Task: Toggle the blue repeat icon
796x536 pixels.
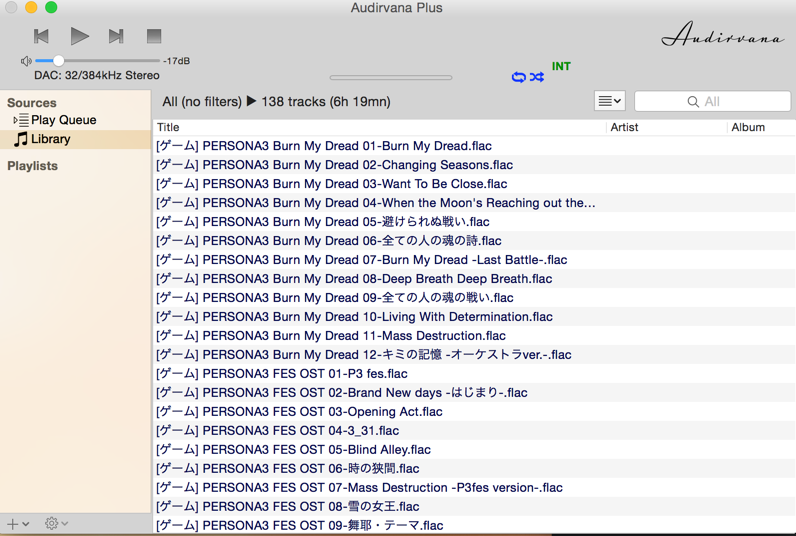Action: pyautogui.click(x=518, y=77)
